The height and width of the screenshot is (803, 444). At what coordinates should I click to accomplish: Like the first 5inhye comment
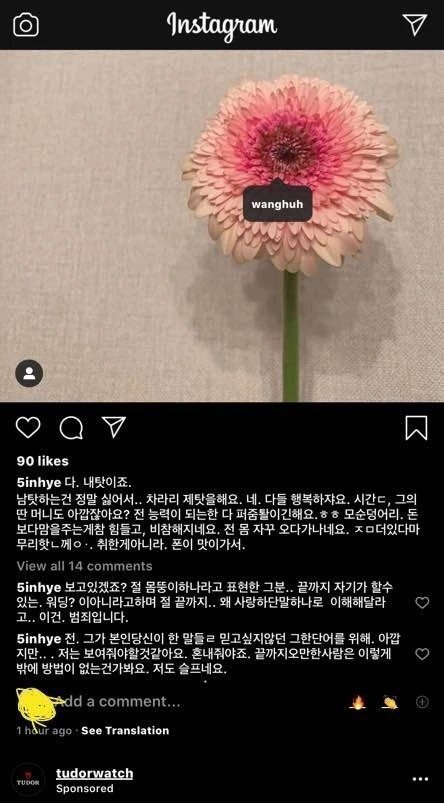[422, 603]
